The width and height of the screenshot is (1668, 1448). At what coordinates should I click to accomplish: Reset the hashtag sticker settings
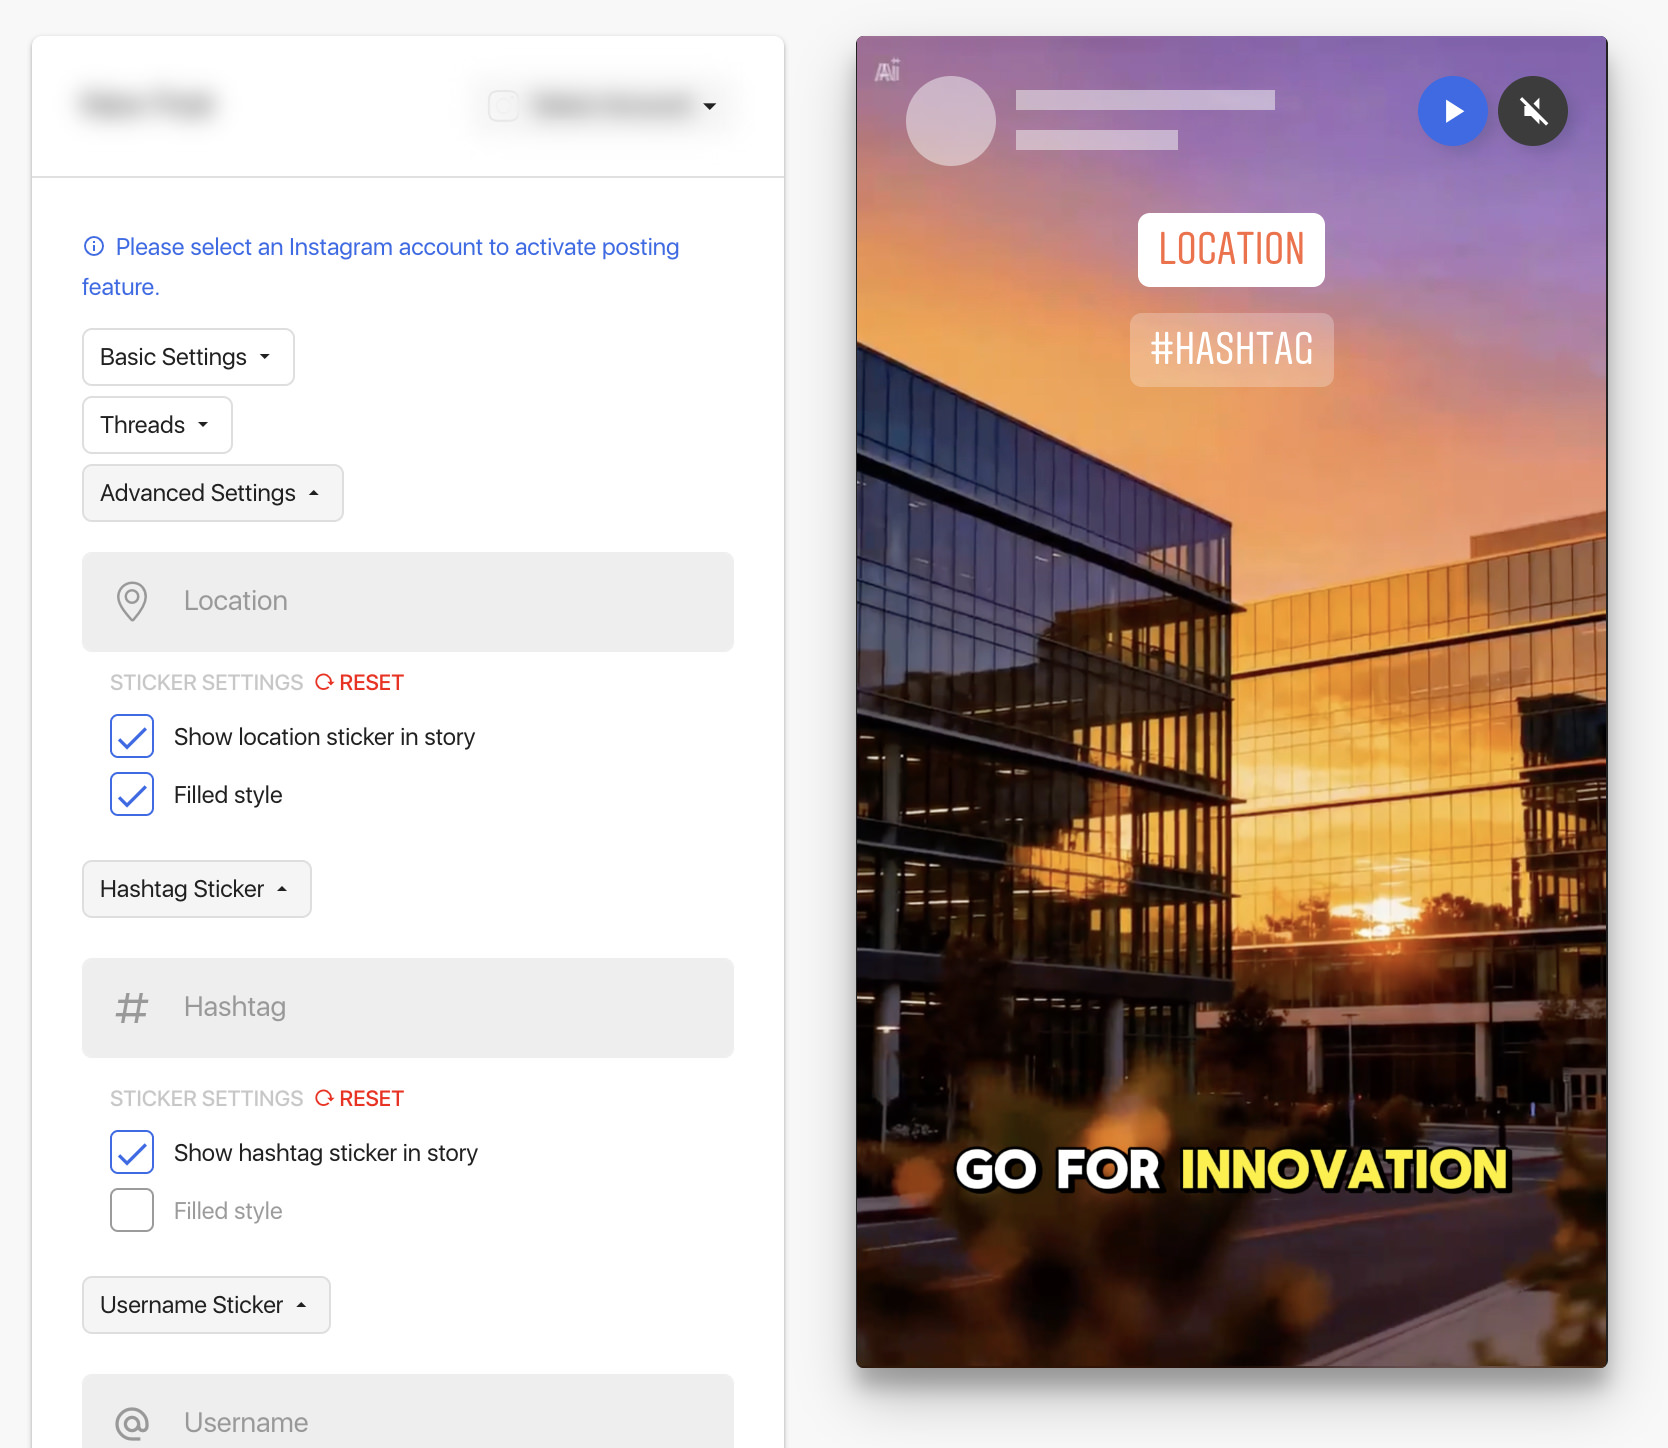pyautogui.click(x=360, y=1098)
